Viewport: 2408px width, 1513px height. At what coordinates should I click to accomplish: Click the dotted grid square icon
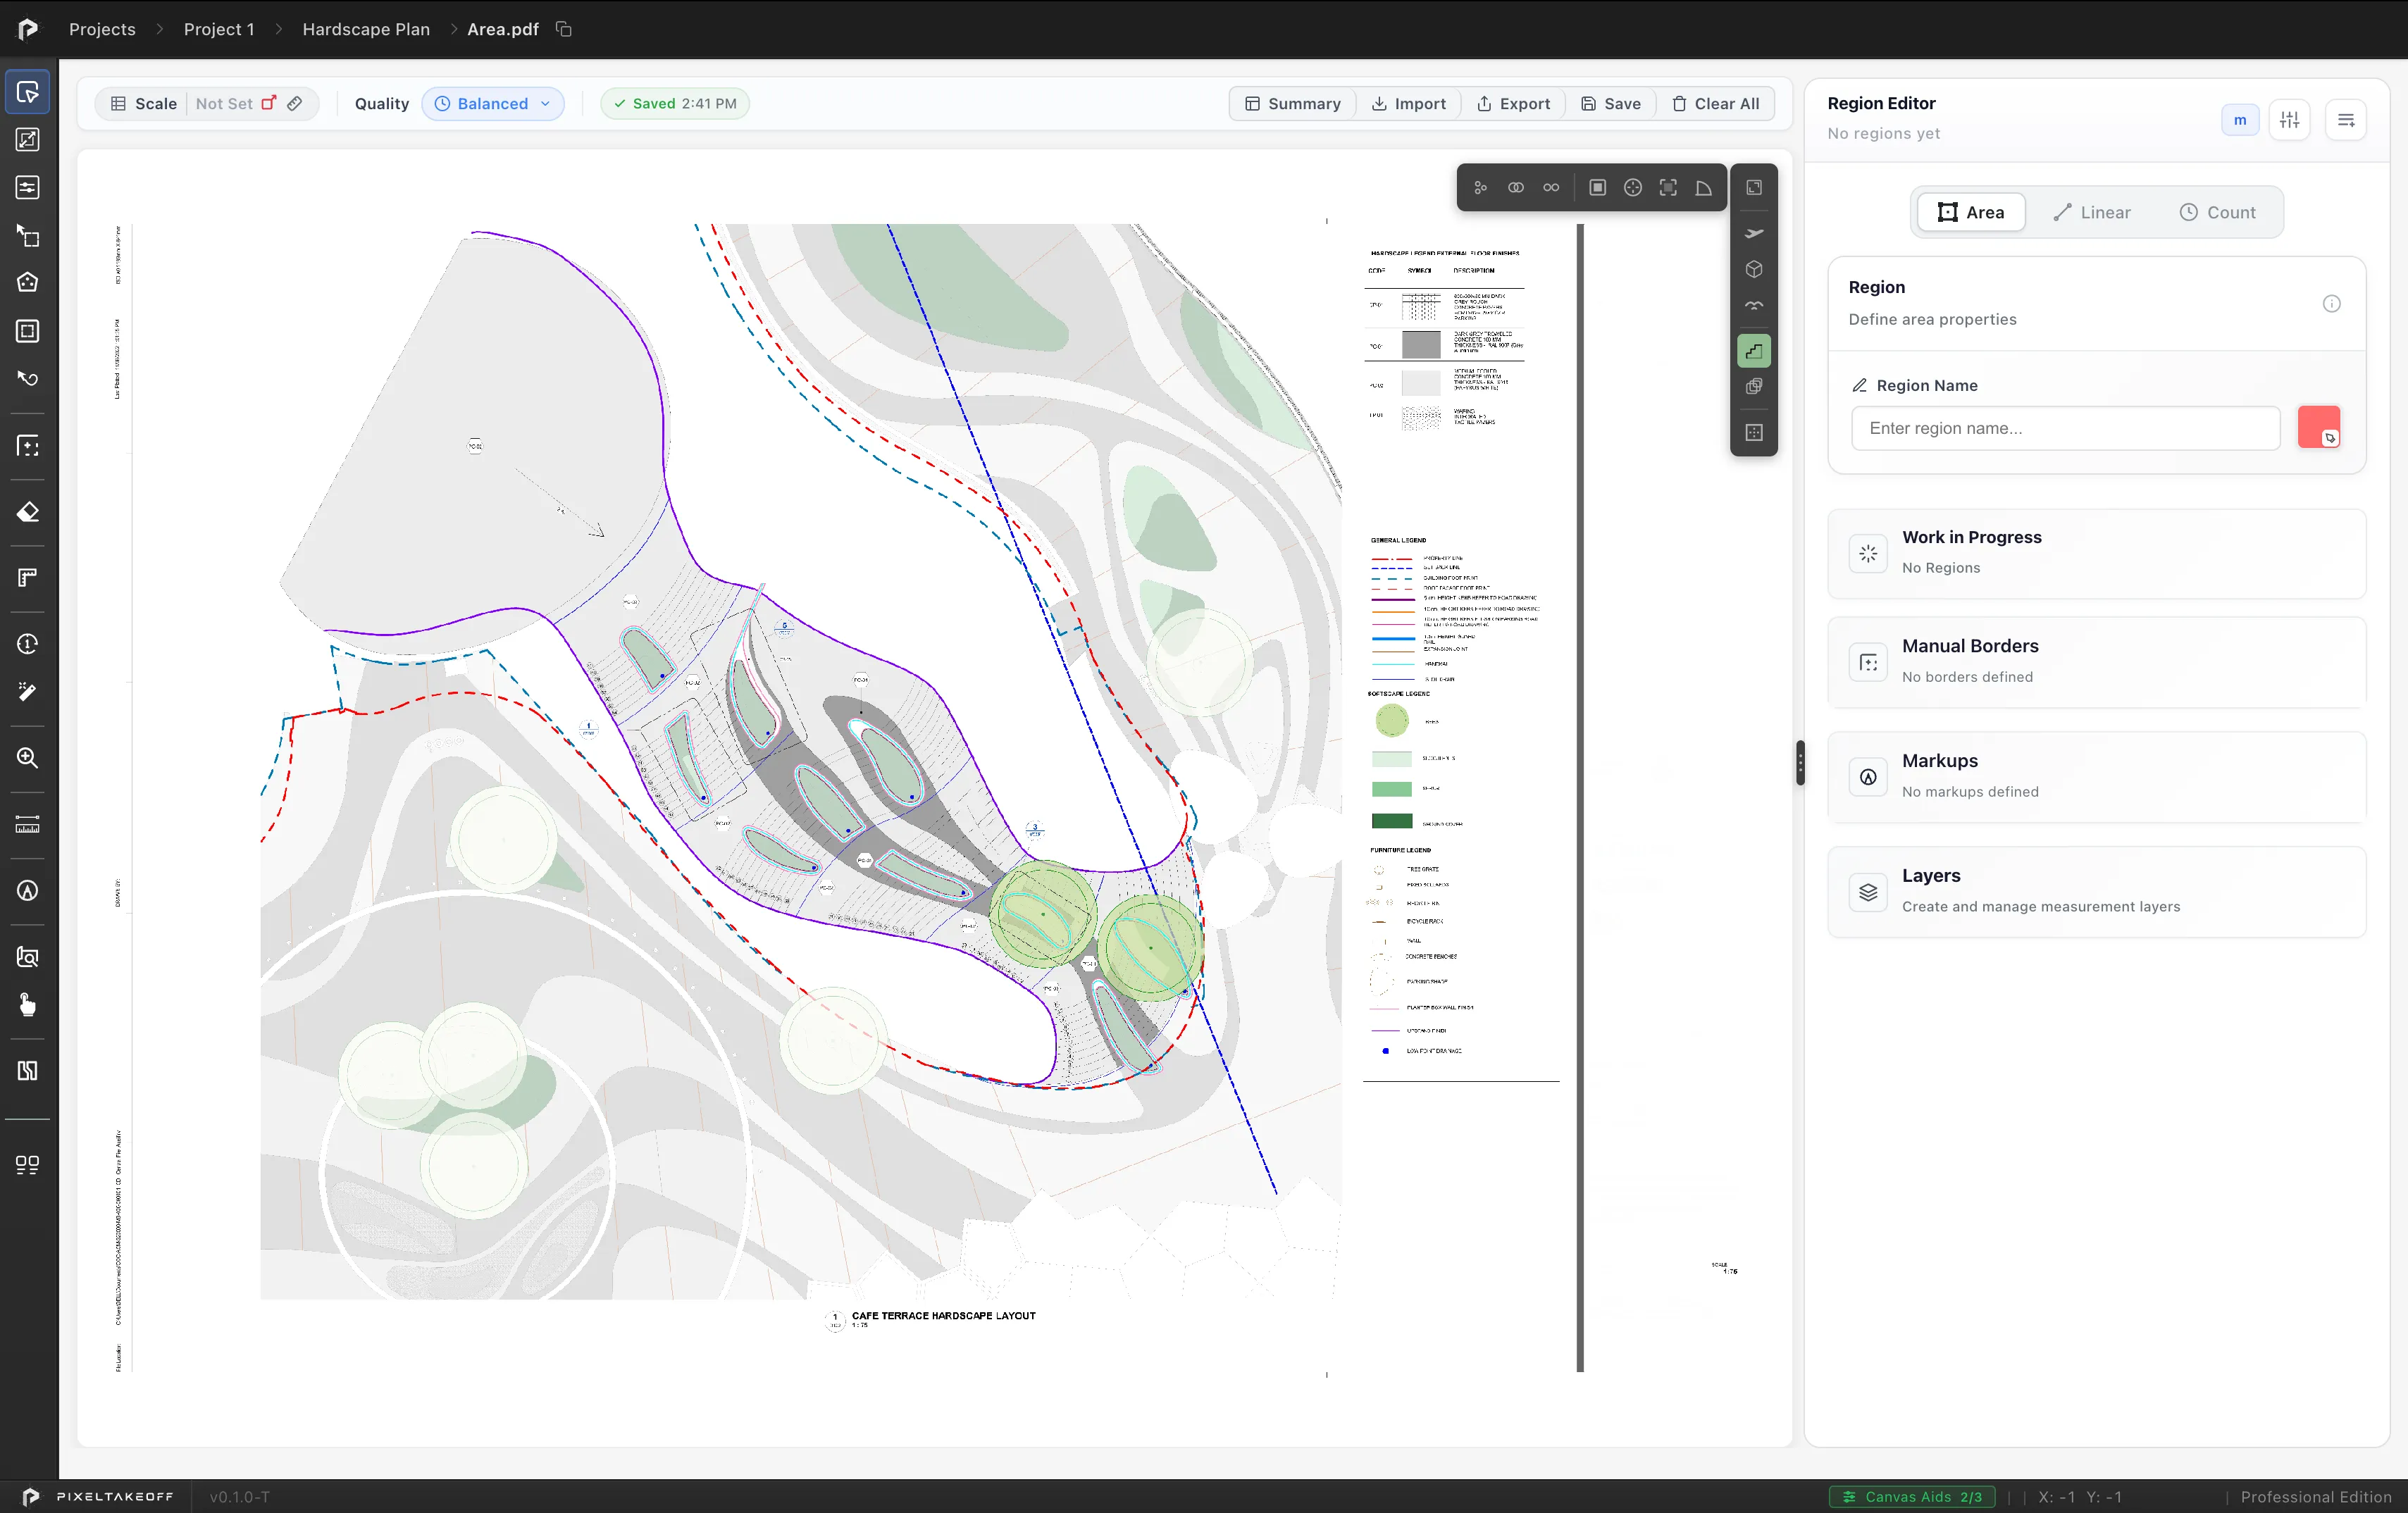click(x=1754, y=433)
